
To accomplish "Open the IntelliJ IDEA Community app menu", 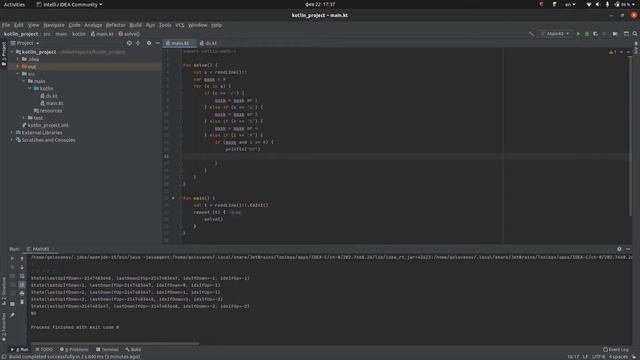I will (x=69, y=4).
